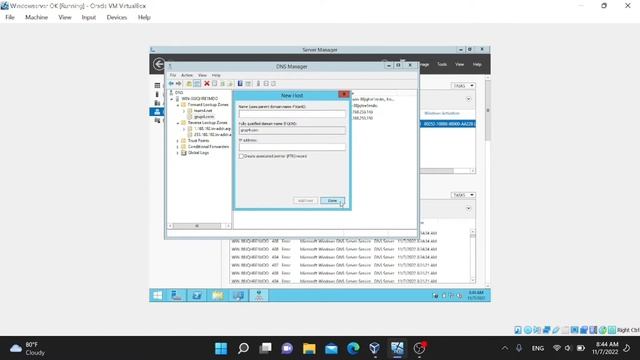This screenshot has width=640, height=360.
Task: Open the Tools menu in Server Manager
Action: (442, 64)
